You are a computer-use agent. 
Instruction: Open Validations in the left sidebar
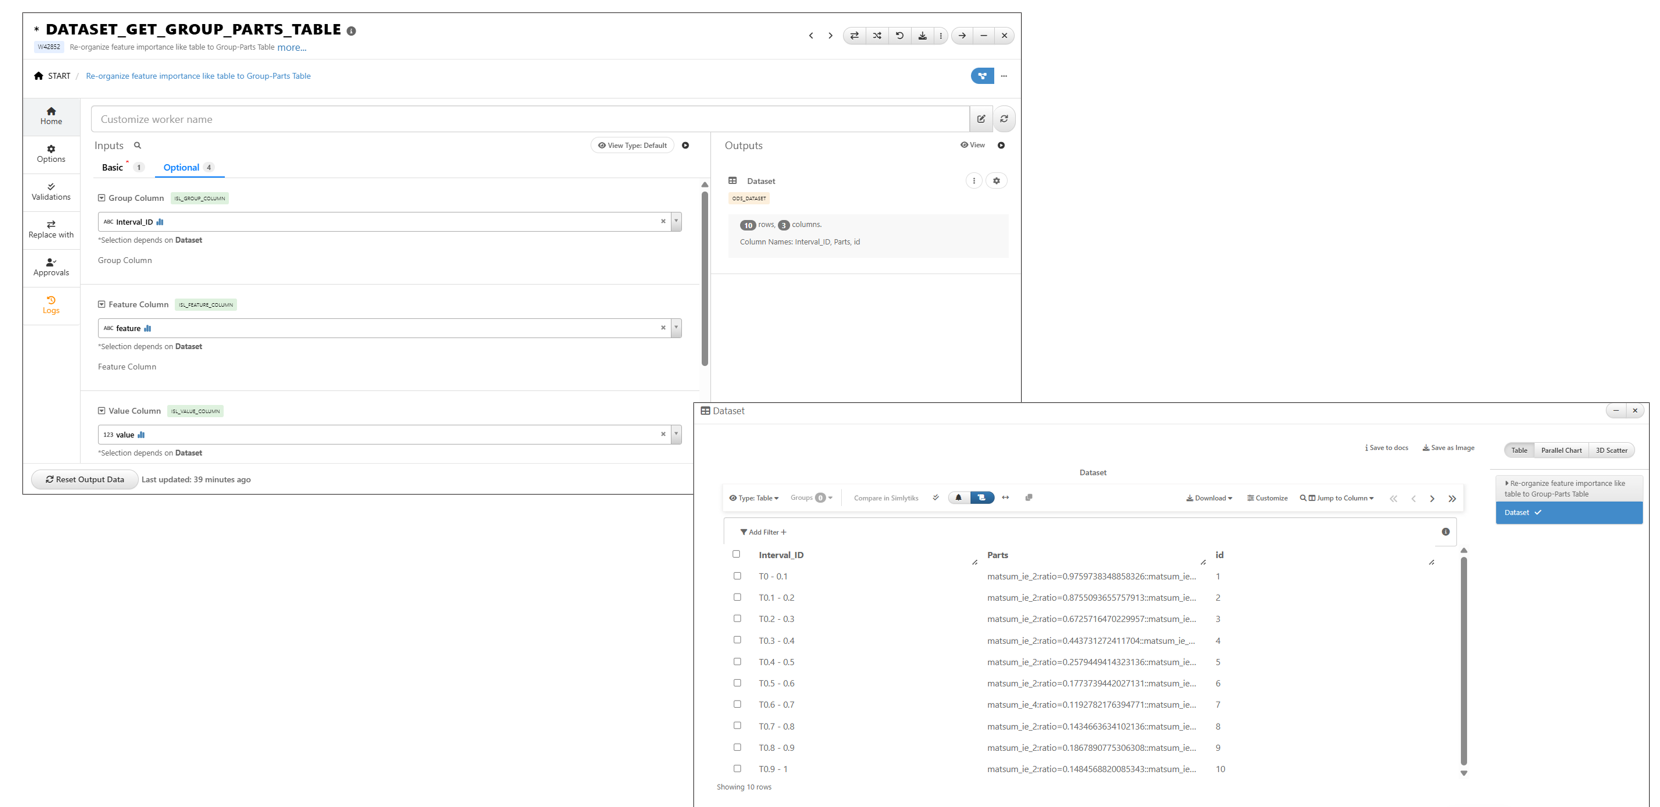tap(51, 192)
